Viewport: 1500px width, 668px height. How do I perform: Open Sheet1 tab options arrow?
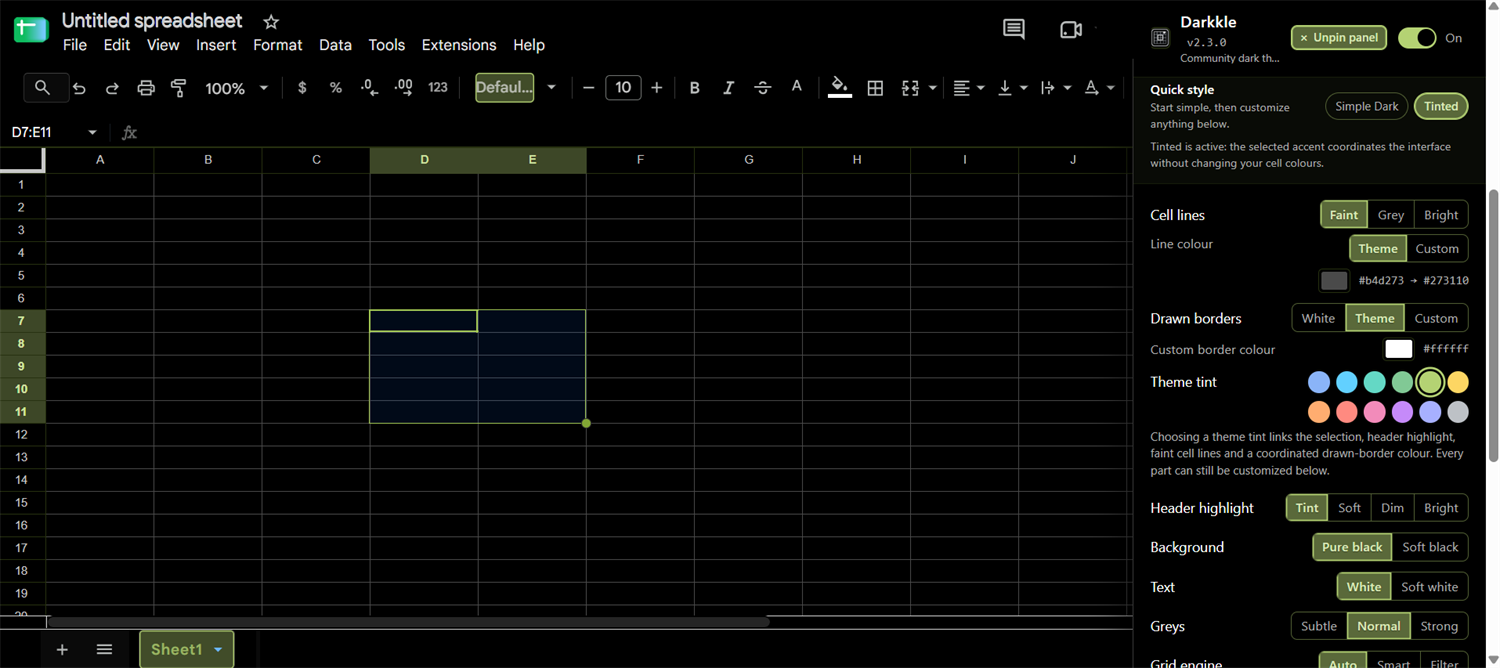click(218, 650)
